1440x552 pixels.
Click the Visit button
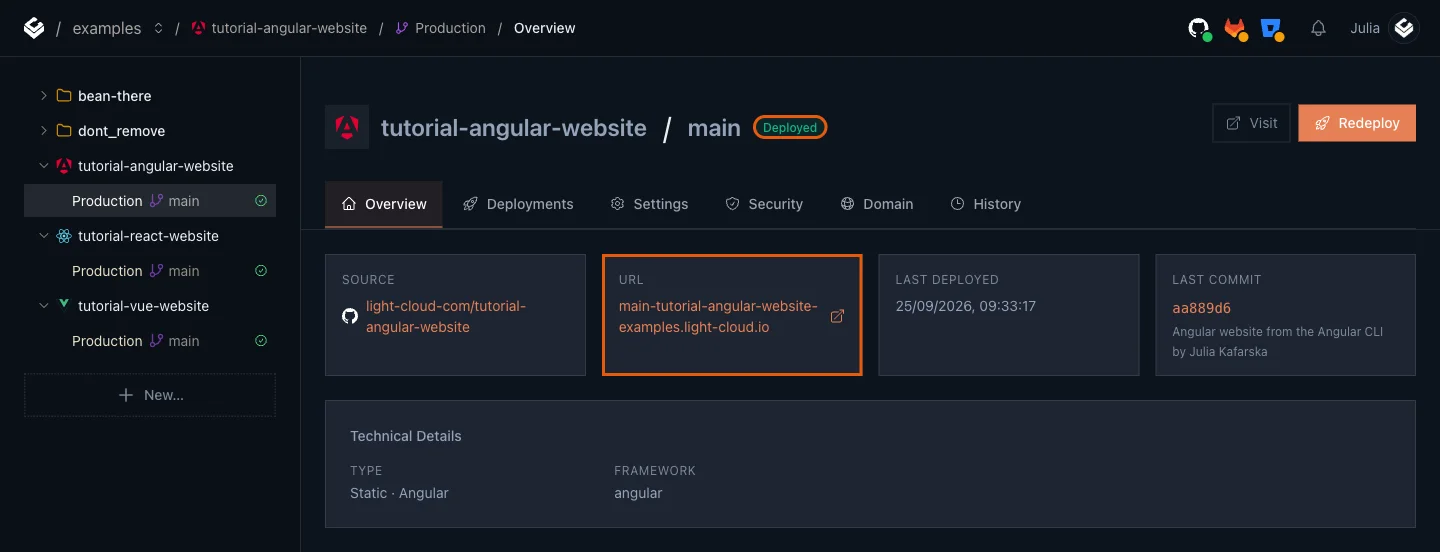[x=1251, y=123]
